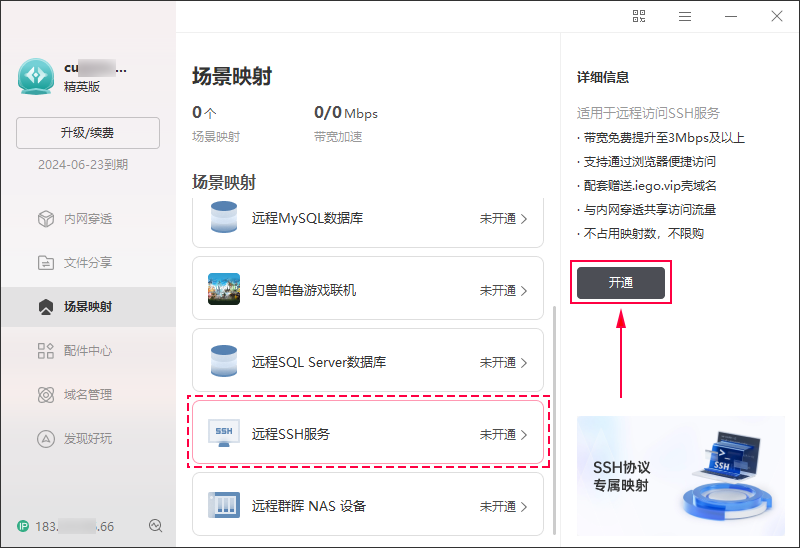Click the QR code icon in title bar
This screenshot has width=800, height=548.
[x=640, y=16]
